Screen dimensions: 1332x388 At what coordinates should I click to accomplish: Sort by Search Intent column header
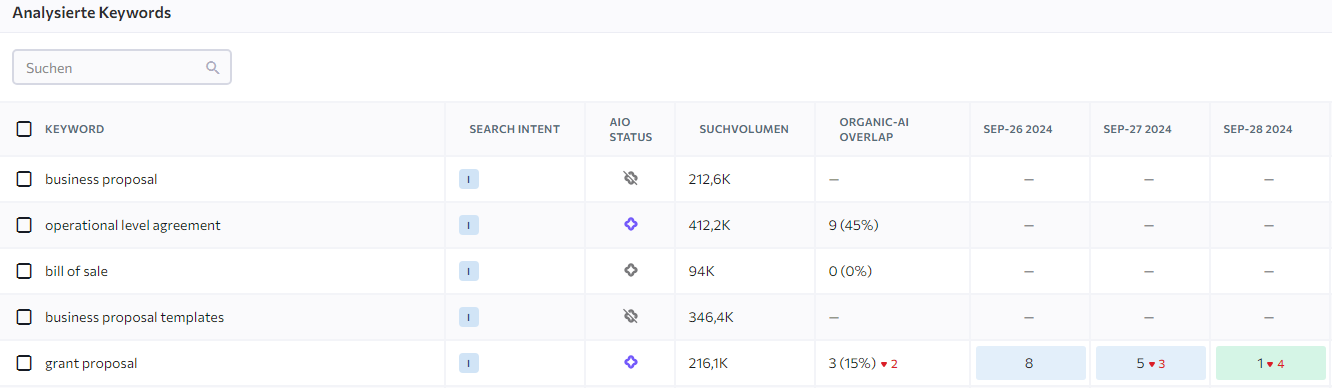coord(515,129)
